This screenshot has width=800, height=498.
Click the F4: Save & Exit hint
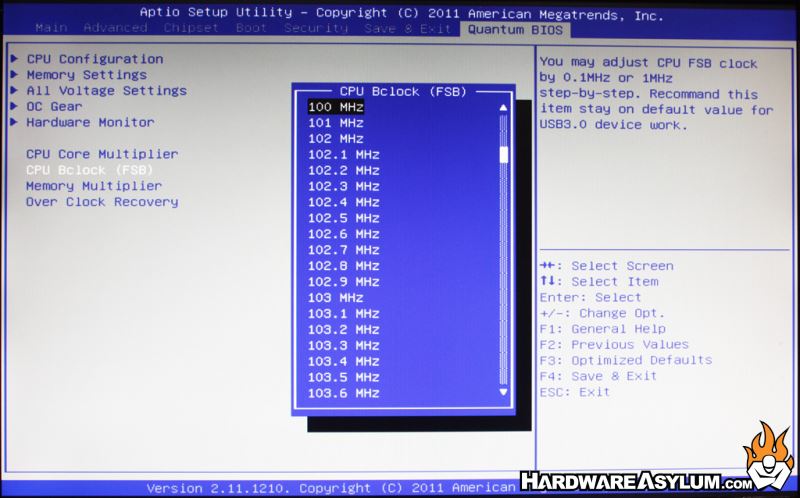(x=598, y=376)
